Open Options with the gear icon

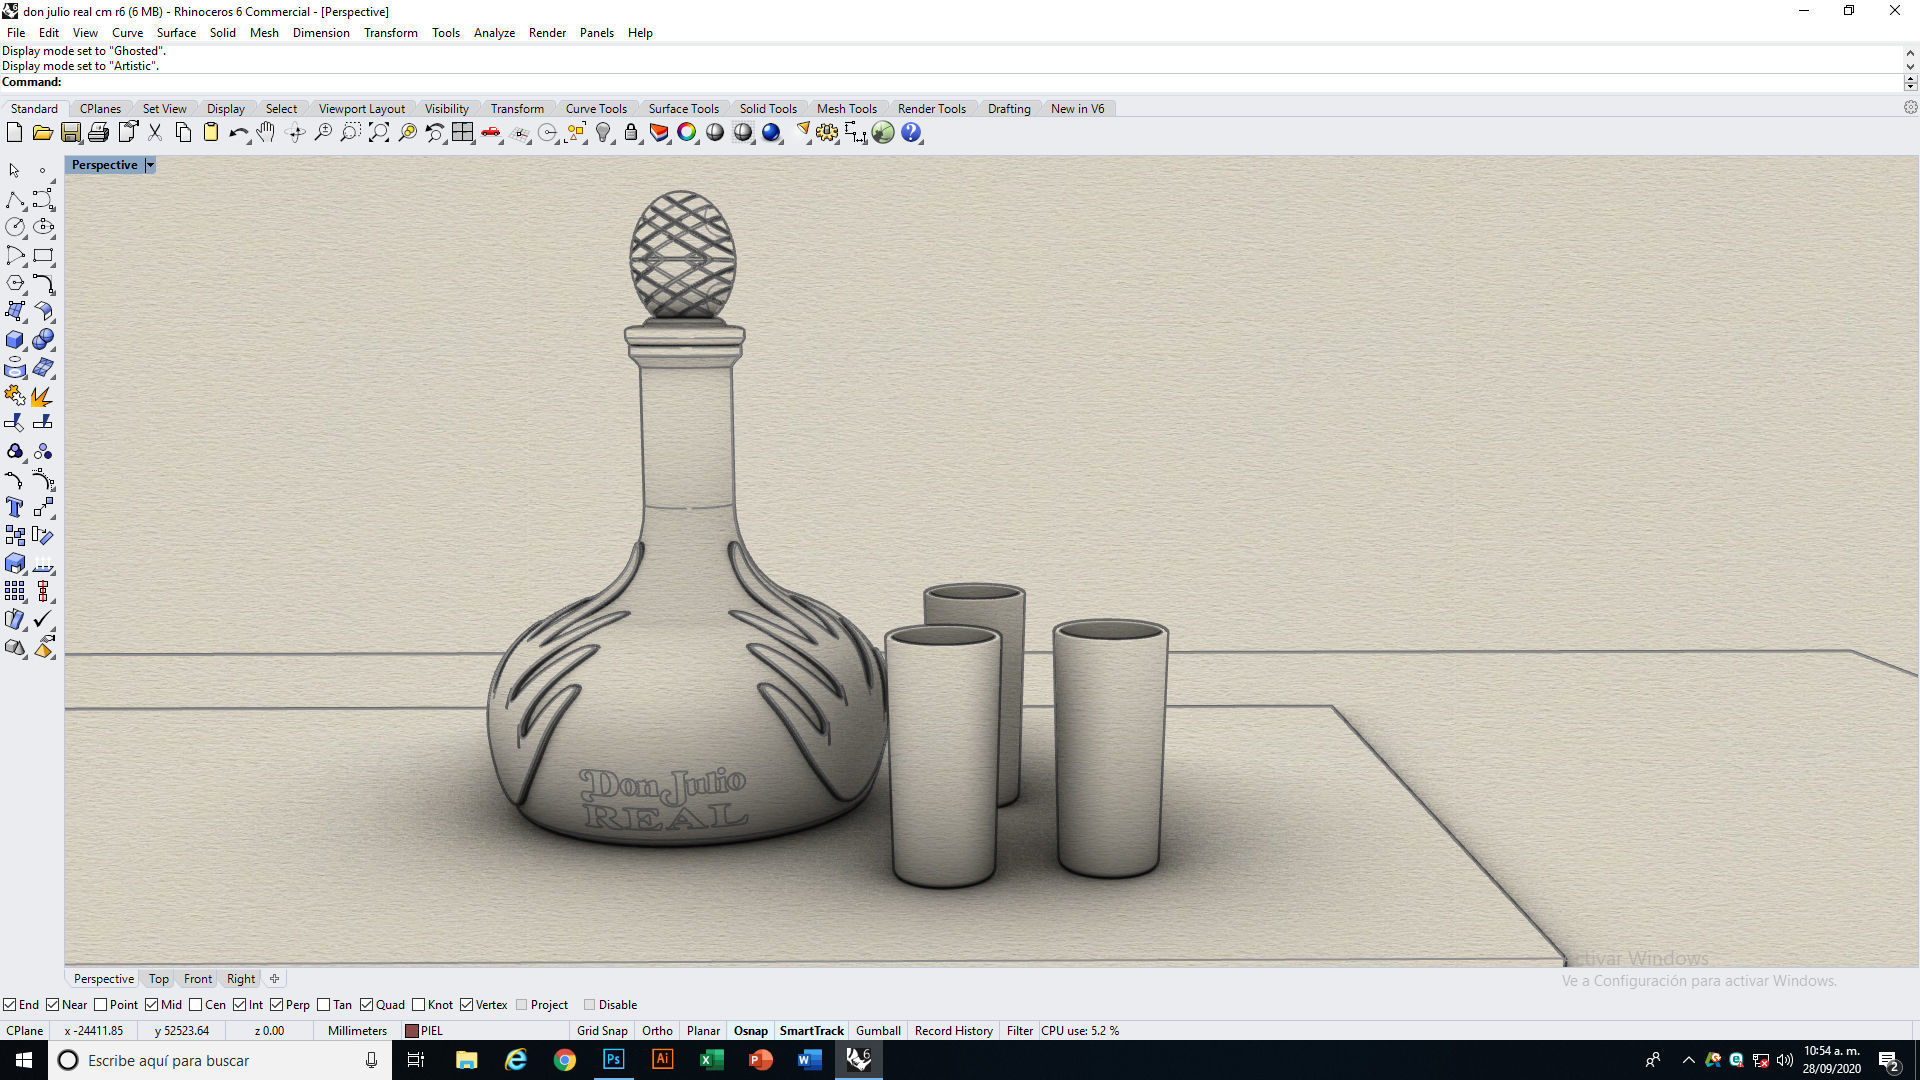[x=827, y=132]
